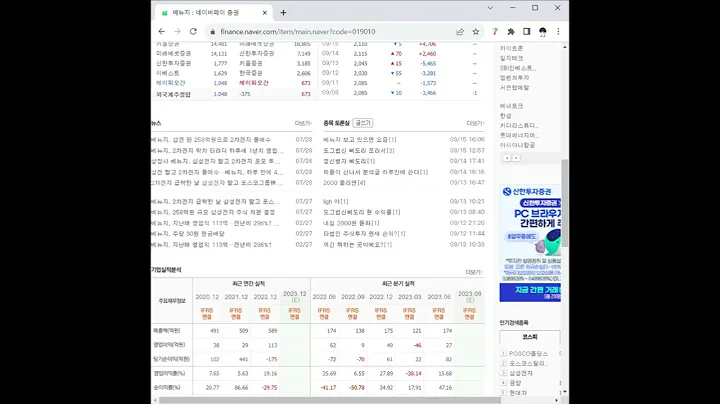Viewport: 720px width, 404px height.
Task: Open discussion post dated 09/12 10:33
Action: point(357,245)
